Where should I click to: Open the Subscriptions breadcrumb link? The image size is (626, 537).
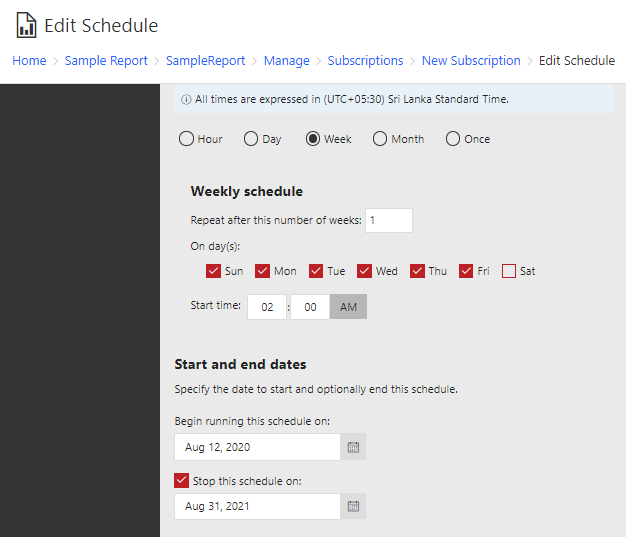[366, 61]
